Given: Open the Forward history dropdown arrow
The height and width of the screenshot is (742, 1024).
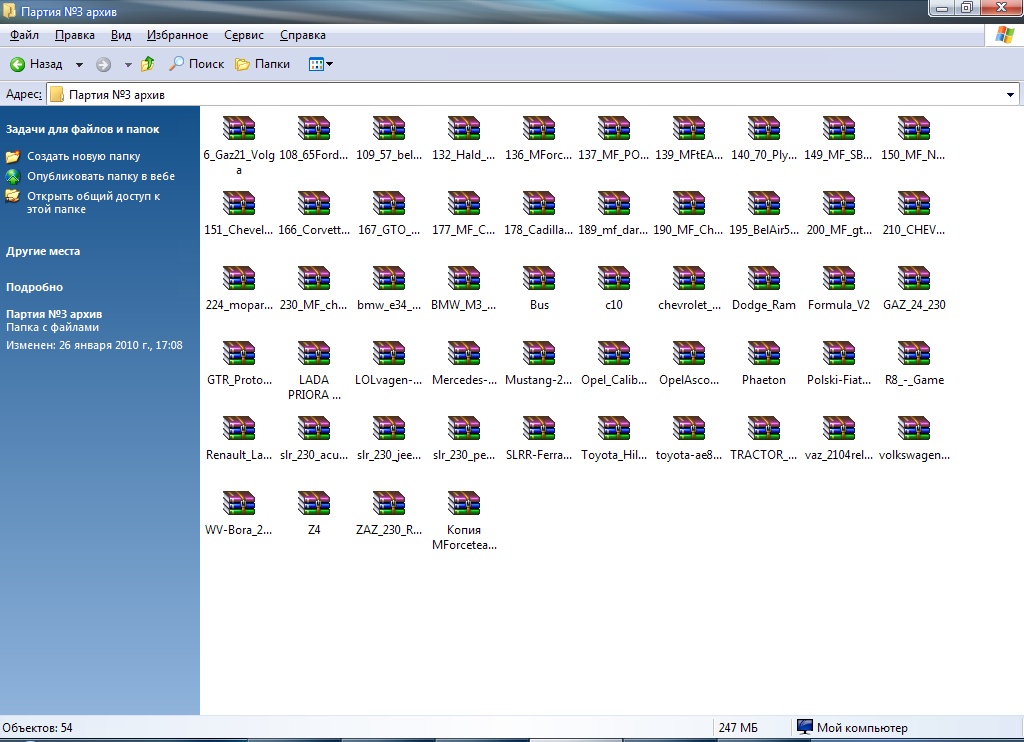Looking at the screenshot, I should click(128, 64).
